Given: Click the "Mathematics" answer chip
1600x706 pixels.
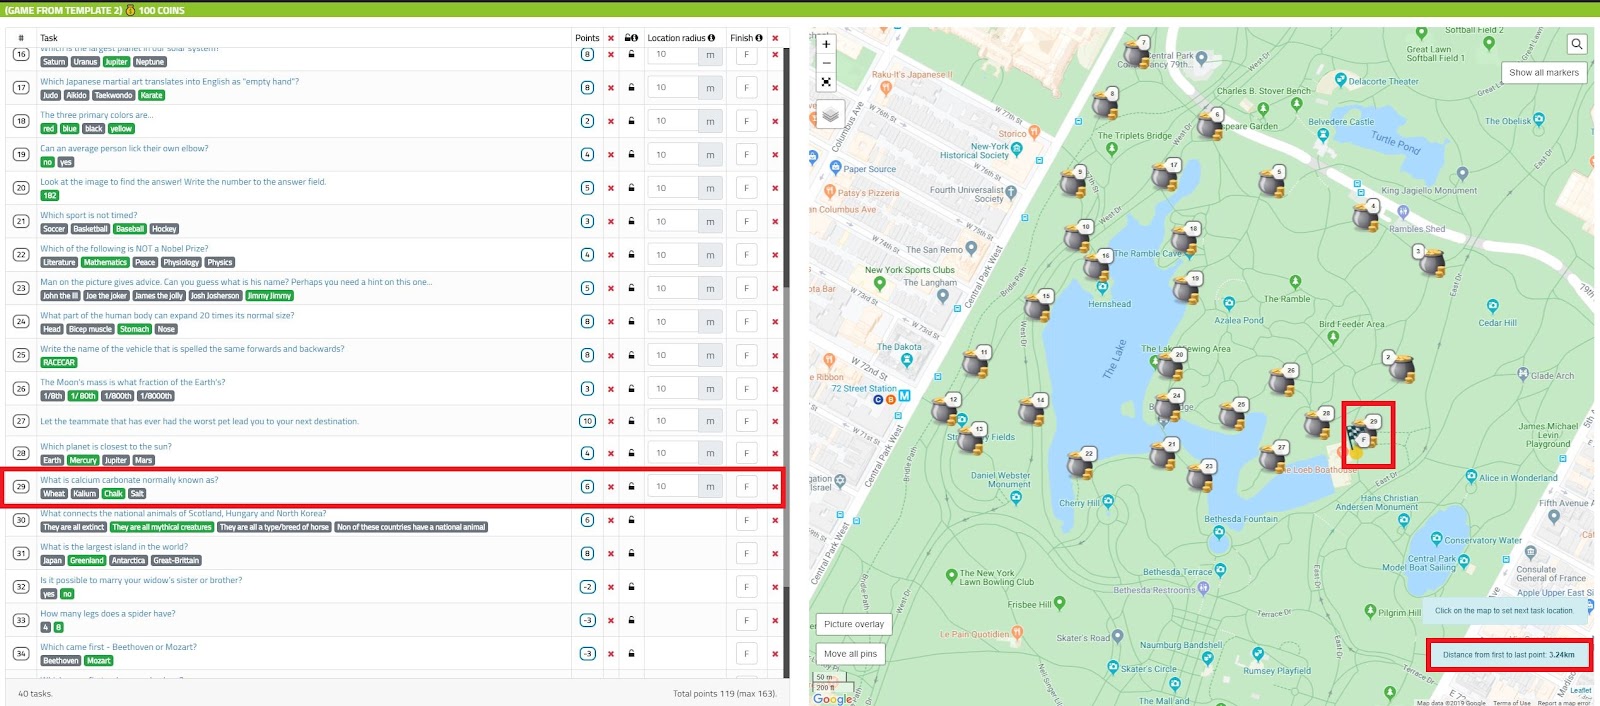Looking at the screenshot, I should (105, 263).
